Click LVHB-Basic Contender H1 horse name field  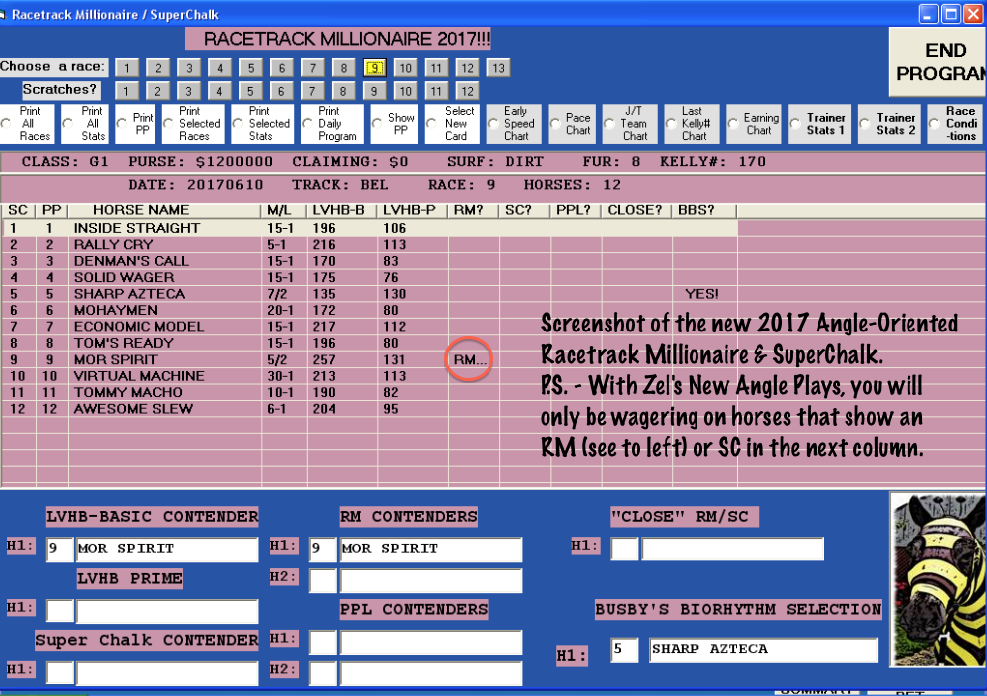coord(167,549)
